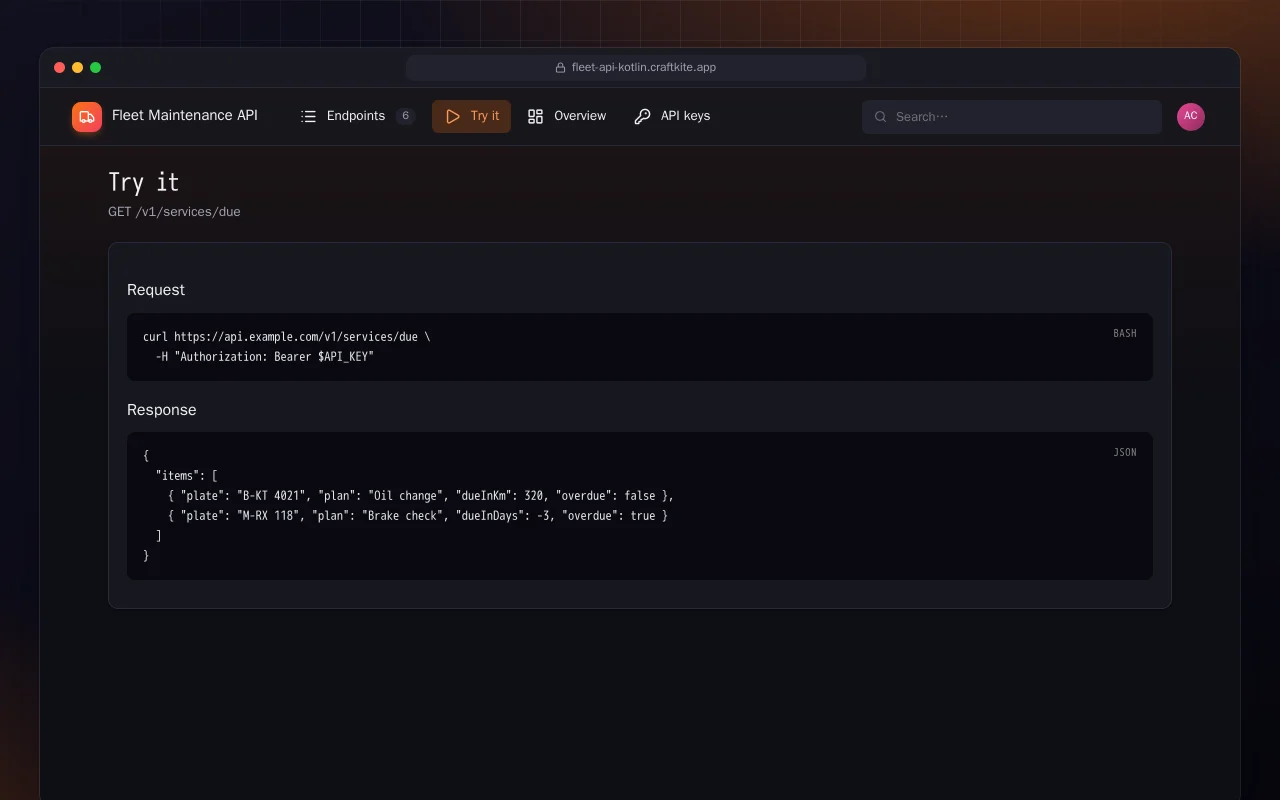1280x800 pixels.
Task: Click the BASH language label
Action: (1125, 334)
